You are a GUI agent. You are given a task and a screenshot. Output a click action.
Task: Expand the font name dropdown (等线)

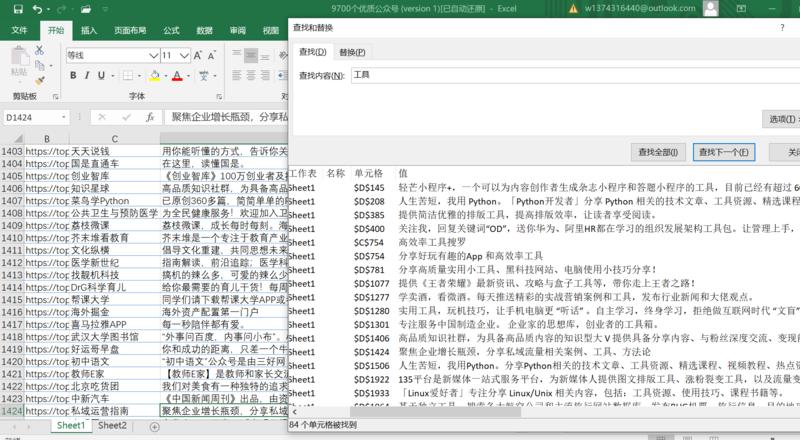[153, 55]
